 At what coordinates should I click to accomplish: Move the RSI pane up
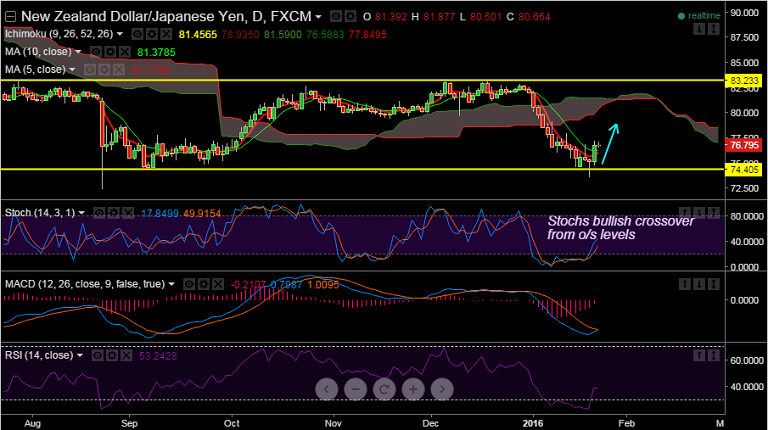[x=699, y=355]
